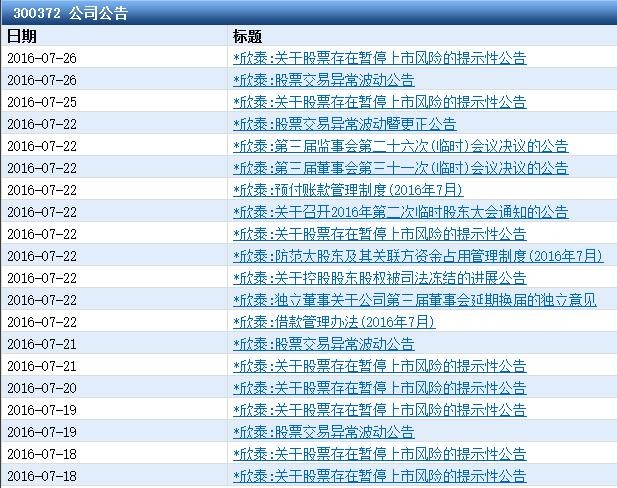Open the 2016-07-19 暂停上市风险提示性公告 link
The height and width of the screenshot is (488, 617).
(379, 410)
